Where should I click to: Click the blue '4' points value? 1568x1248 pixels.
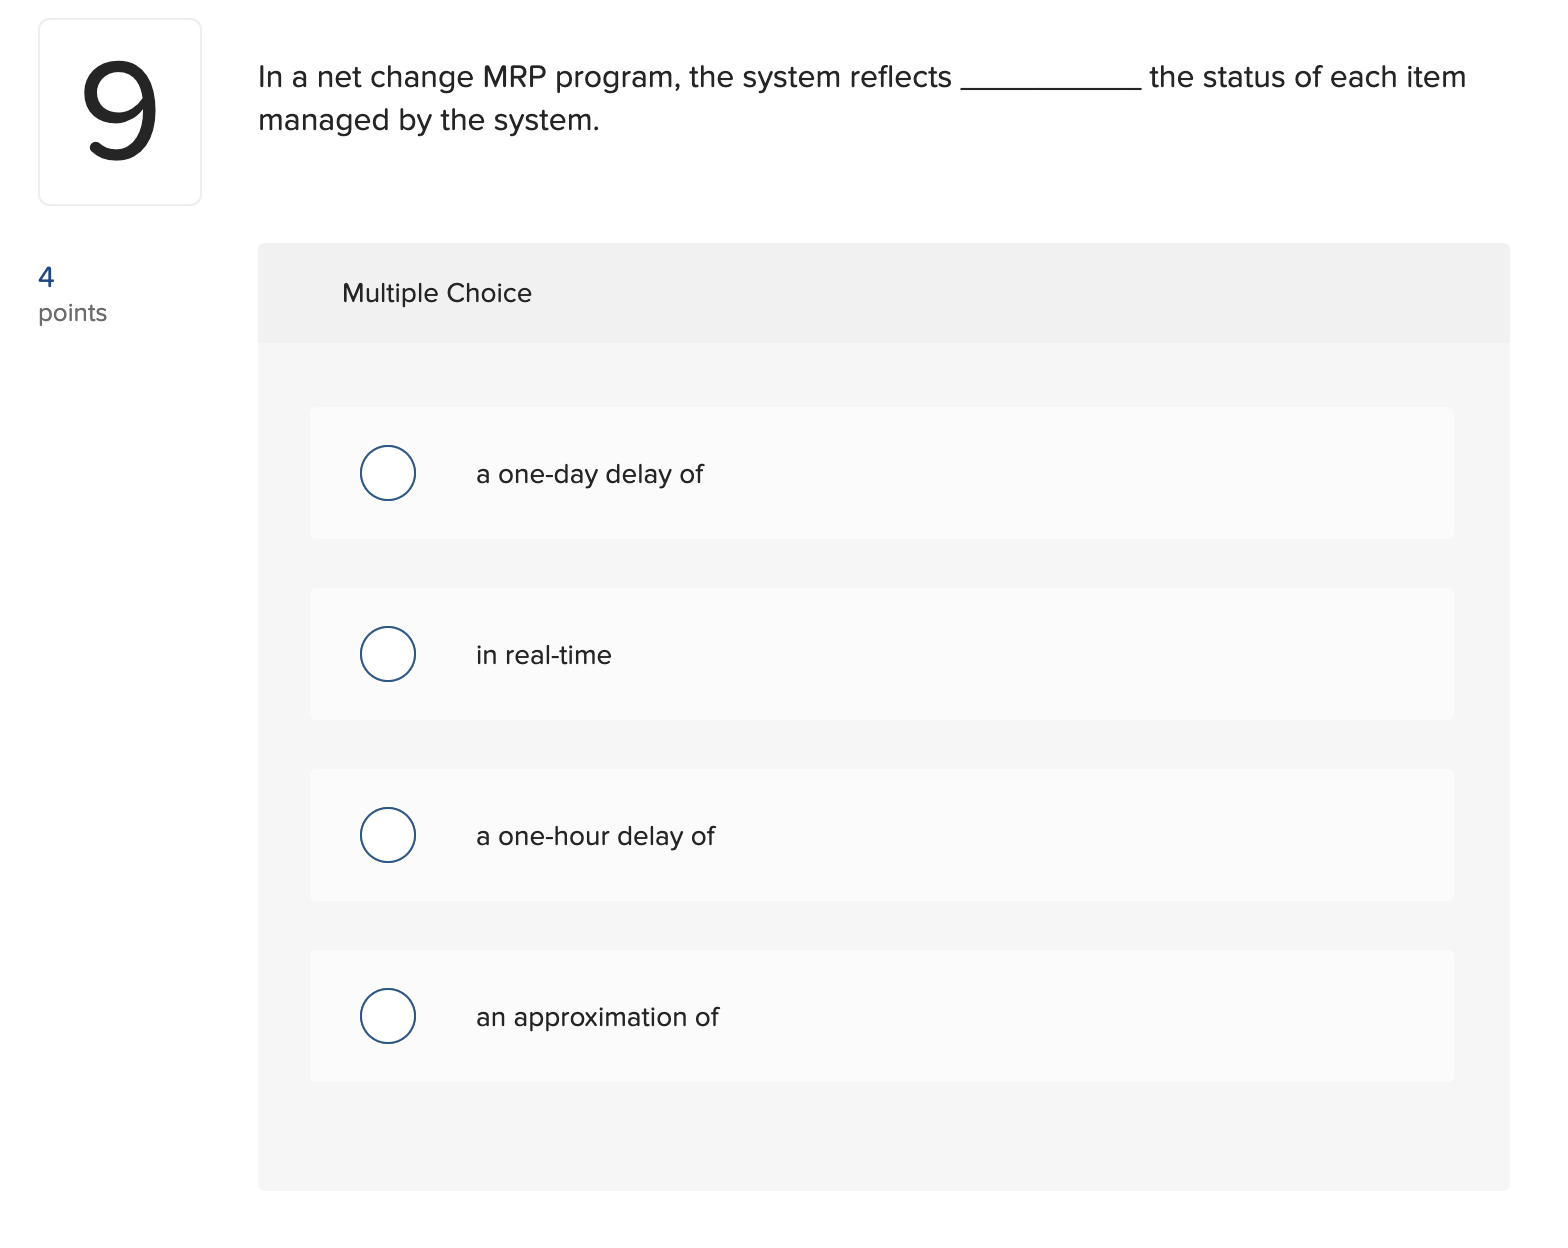click(46, 278)
